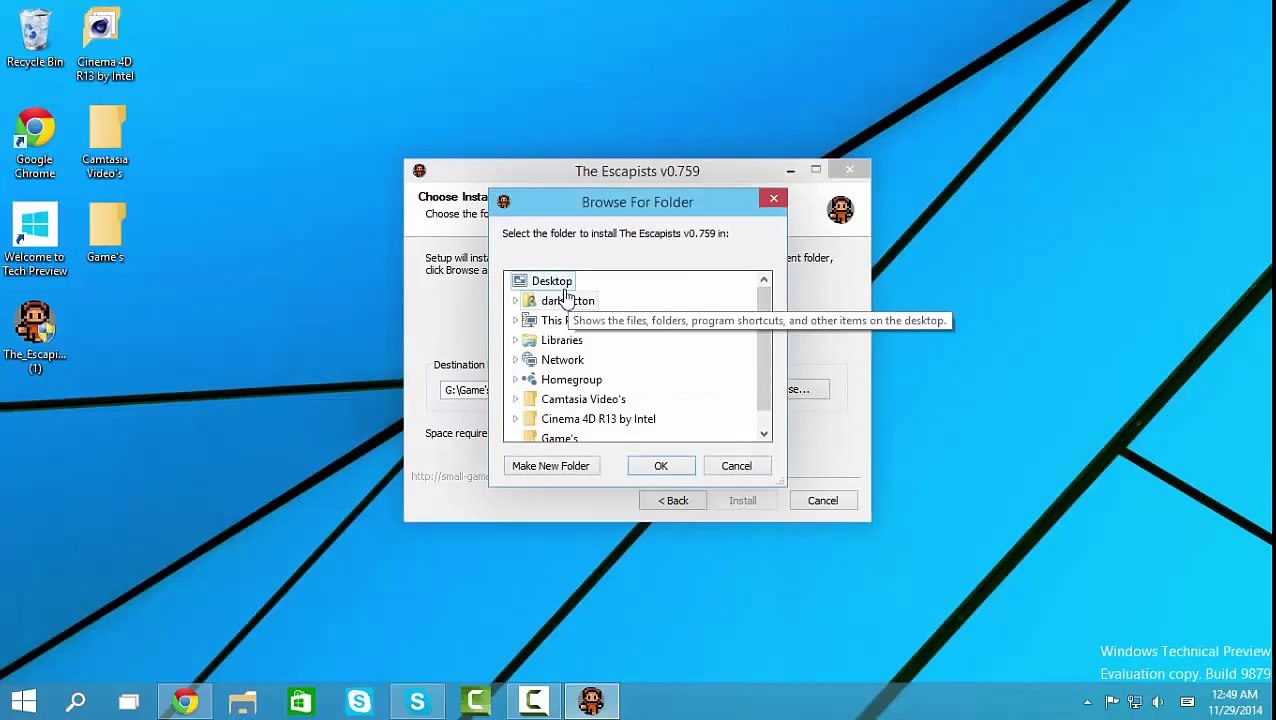Click the installer's bottom Cancel button

(823, 501)
